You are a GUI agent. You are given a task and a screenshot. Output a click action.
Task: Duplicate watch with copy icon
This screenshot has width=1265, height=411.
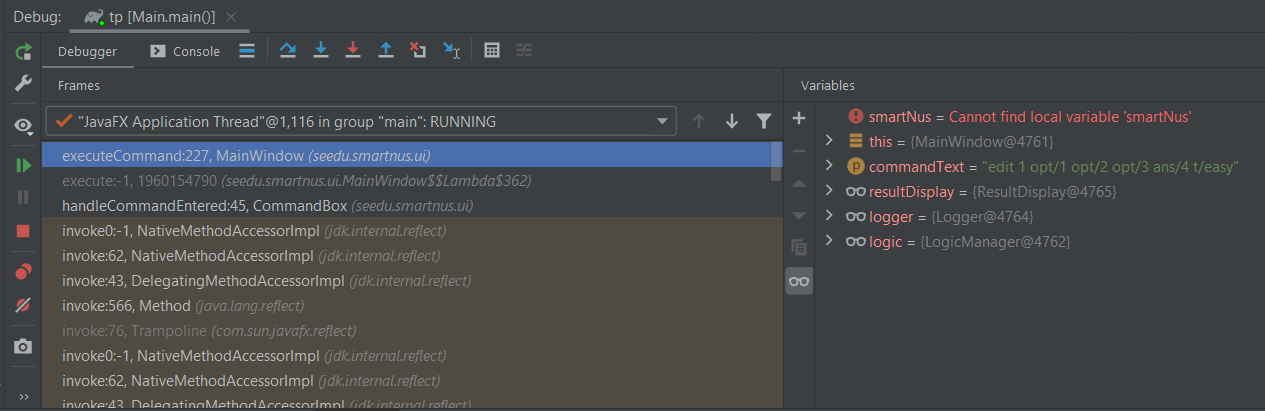pos(799,247)
